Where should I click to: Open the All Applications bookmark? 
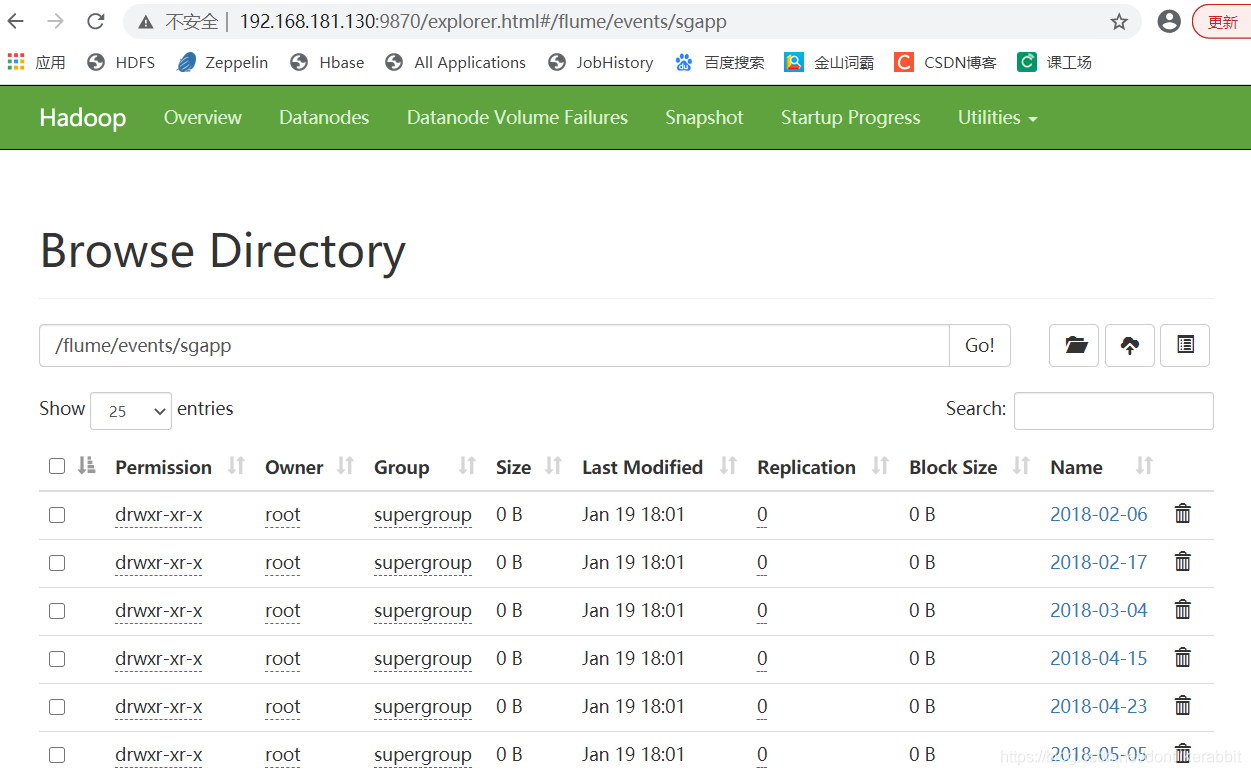click(455, 62)
